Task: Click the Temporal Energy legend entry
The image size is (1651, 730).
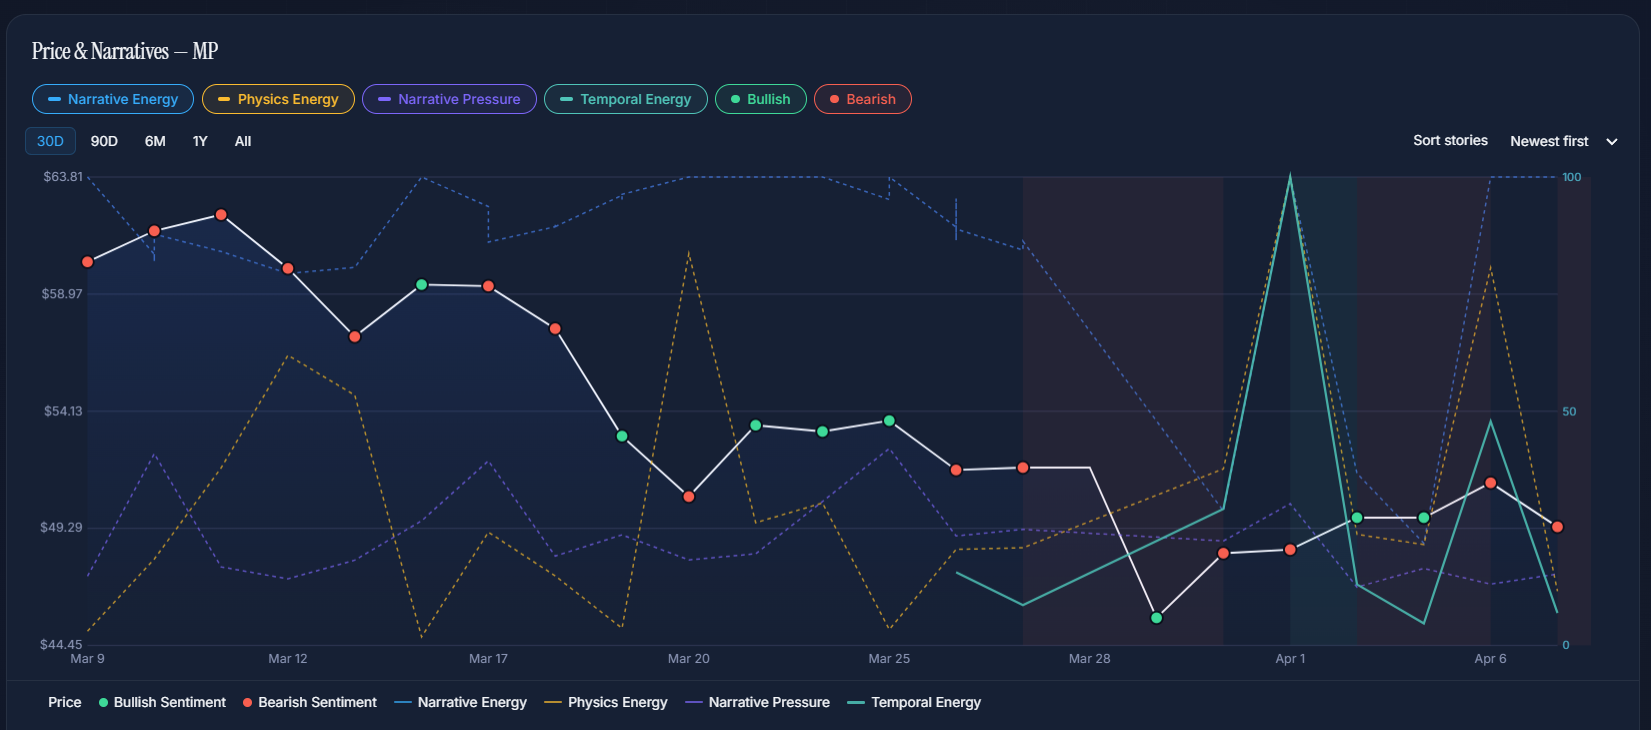Action: tap(914, 703)
